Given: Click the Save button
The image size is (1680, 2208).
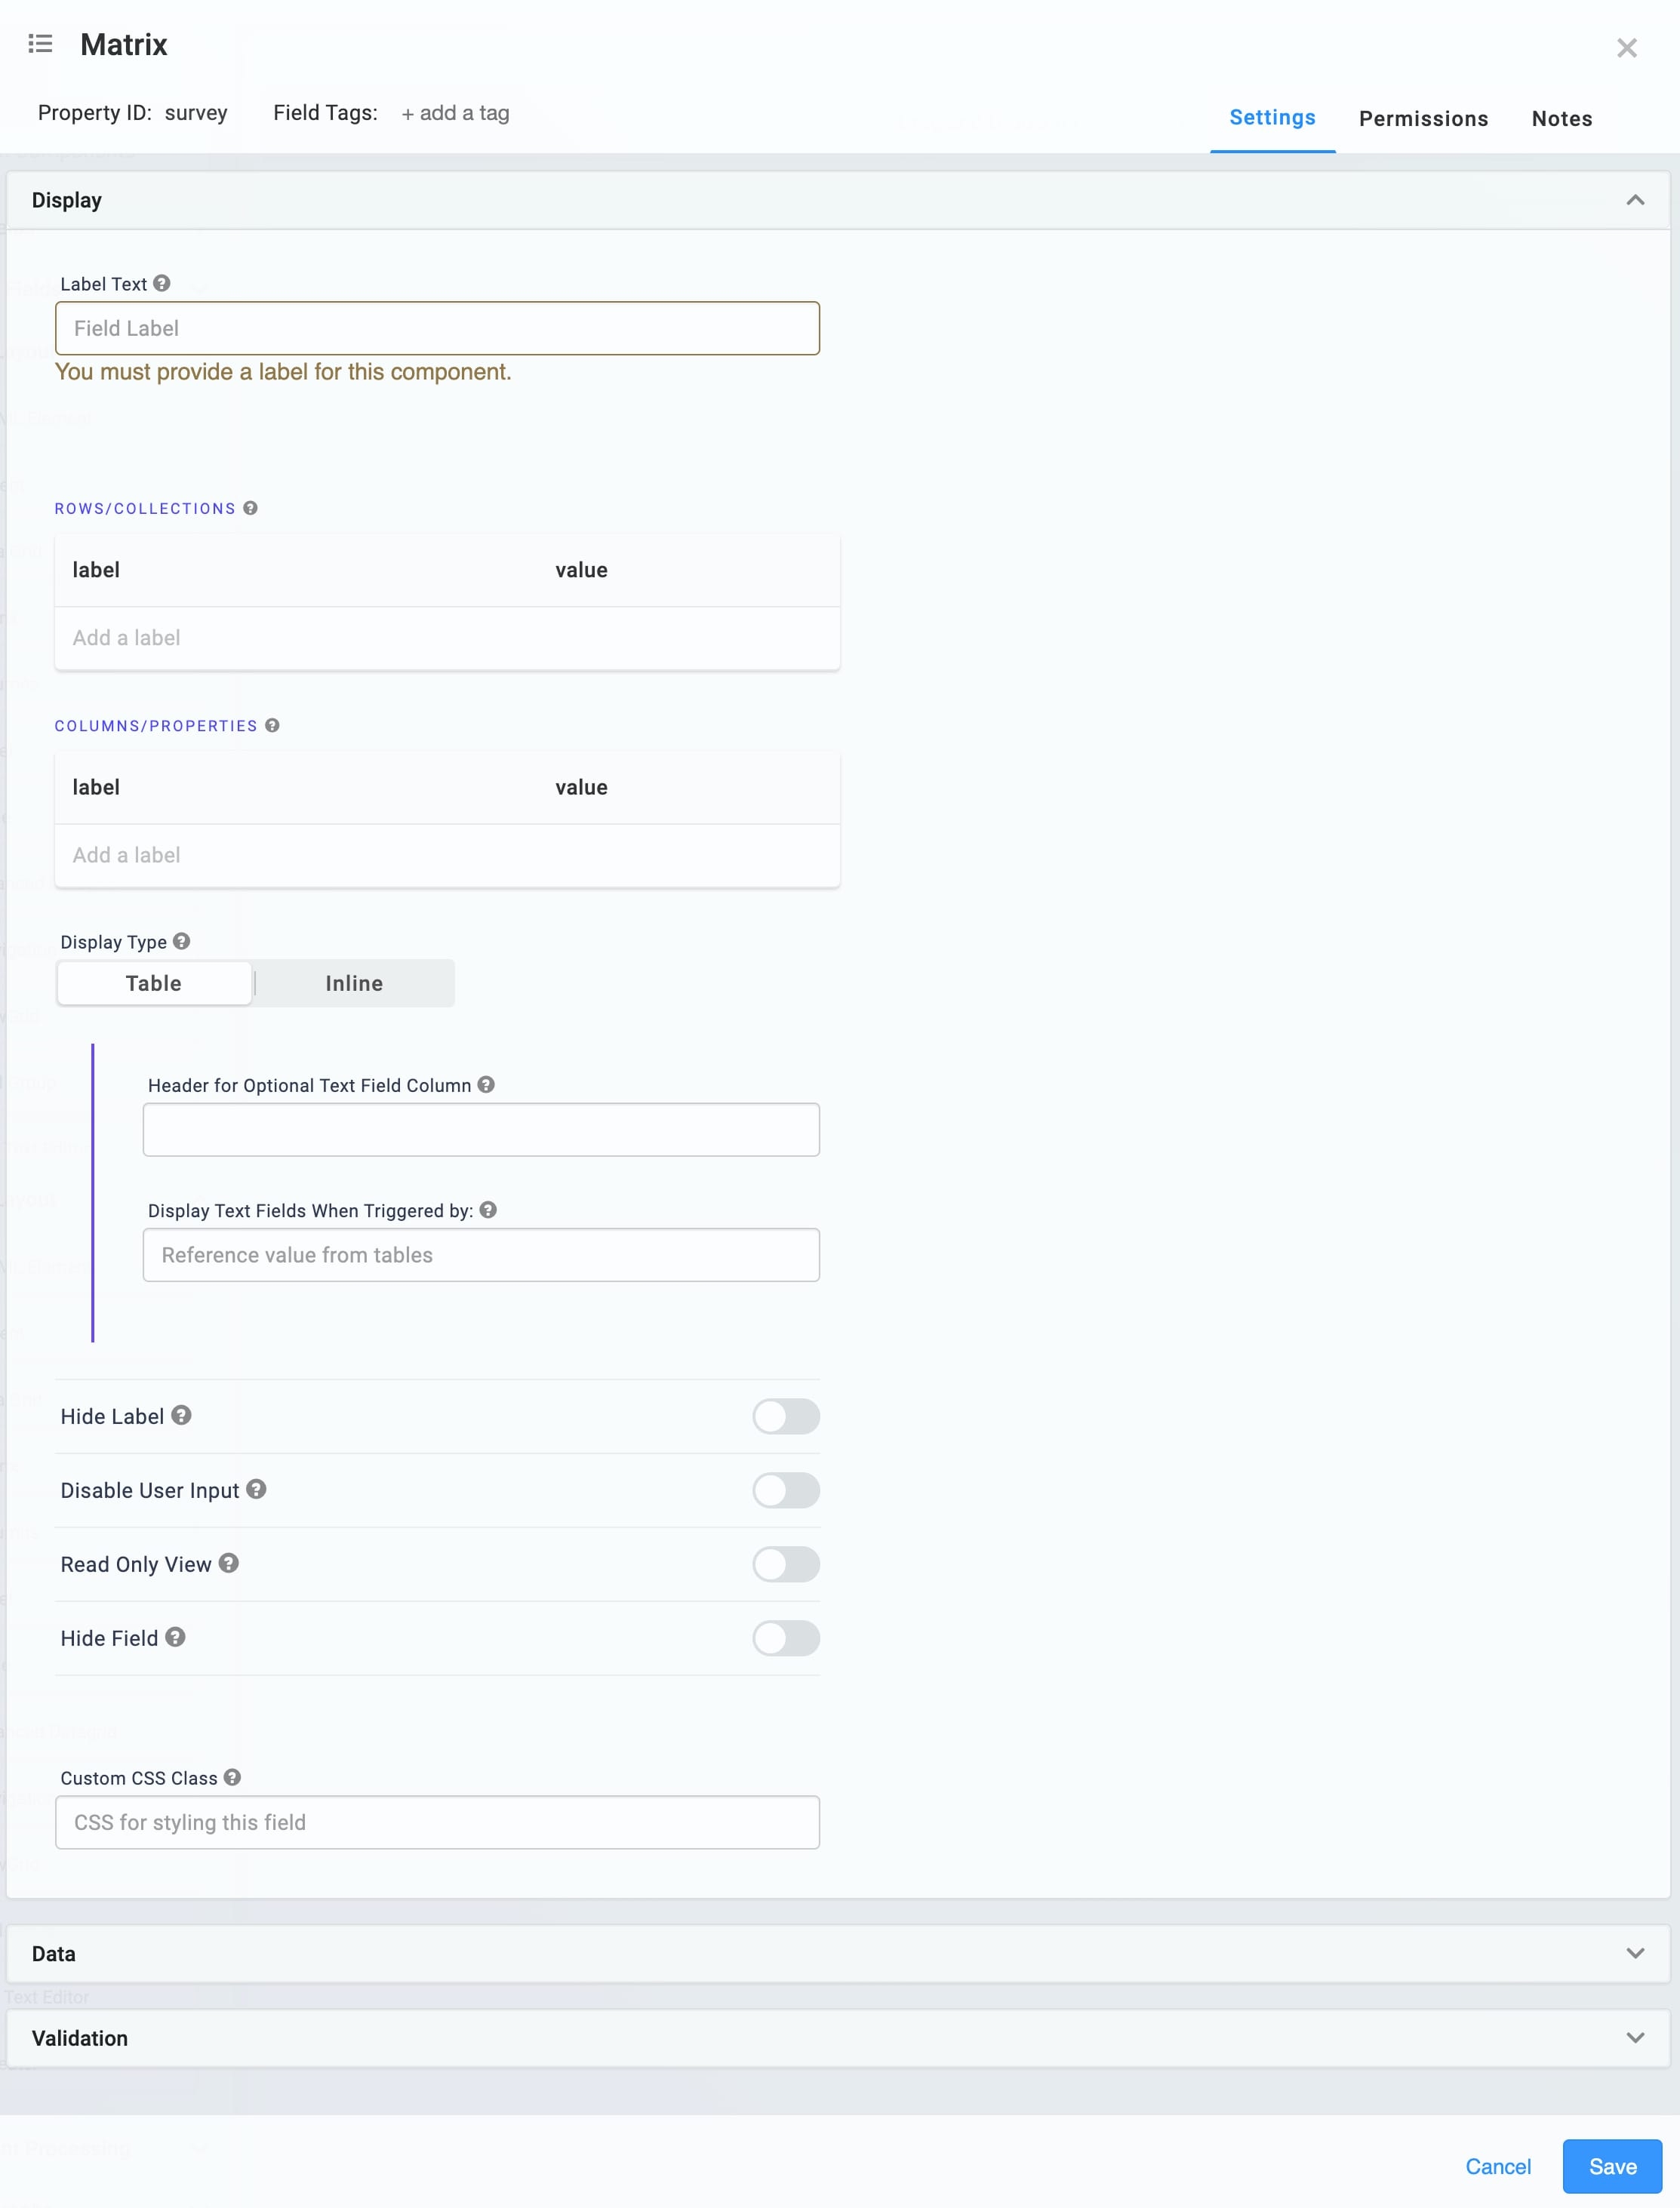Looking at the screenshot, I should click(1612, 2166).
